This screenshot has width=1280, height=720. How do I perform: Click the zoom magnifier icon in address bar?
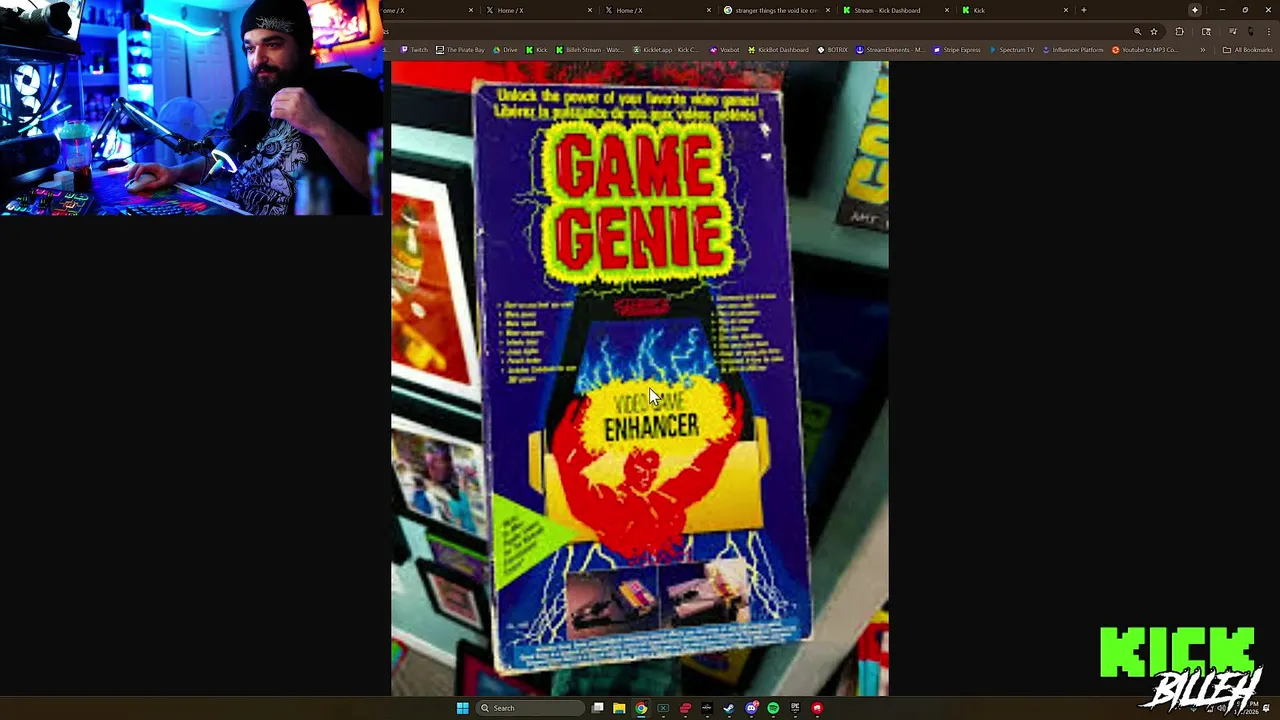coord(1137,31)
